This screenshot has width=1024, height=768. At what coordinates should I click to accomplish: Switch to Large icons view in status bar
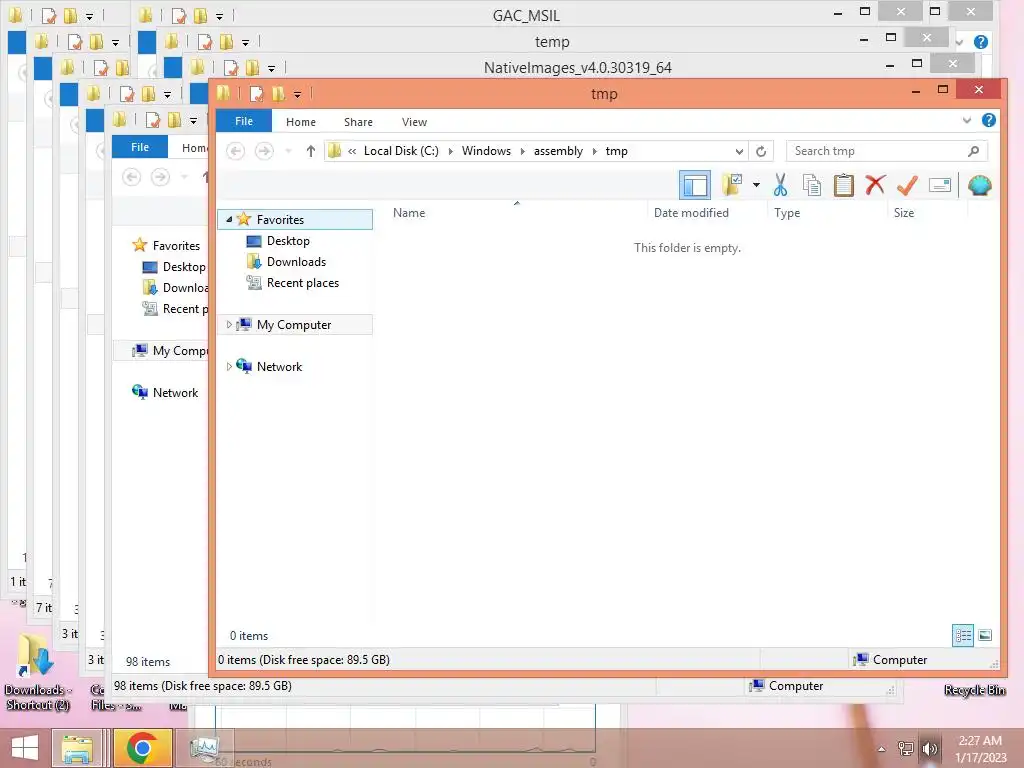(x=985, y=635)
